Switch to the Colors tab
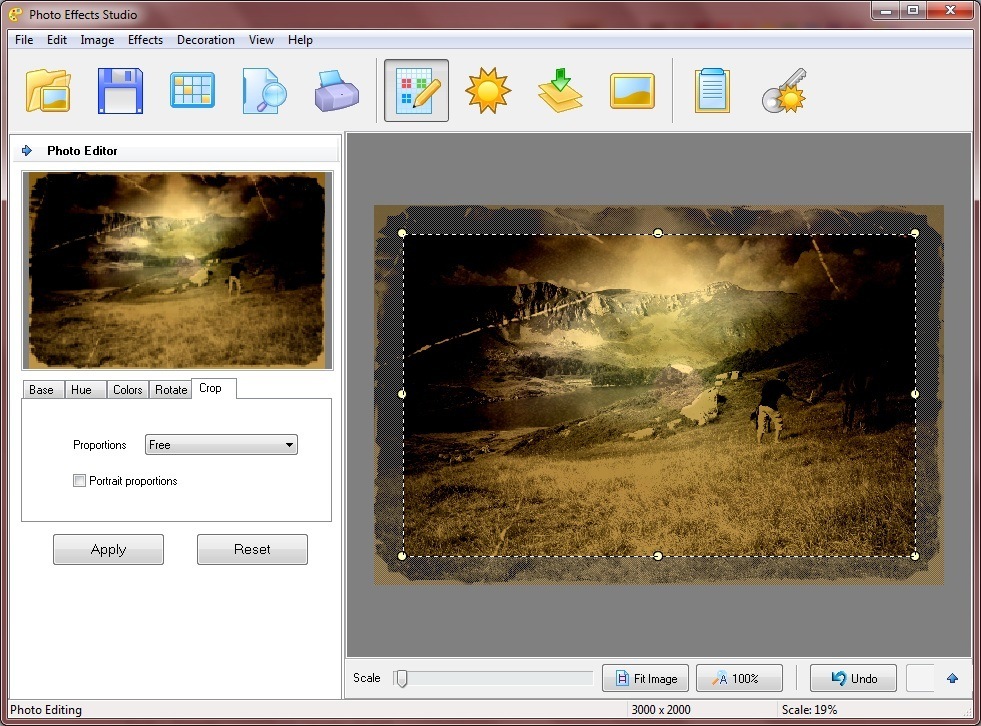This screenshot has width=981, height=726. coord(127,389)
